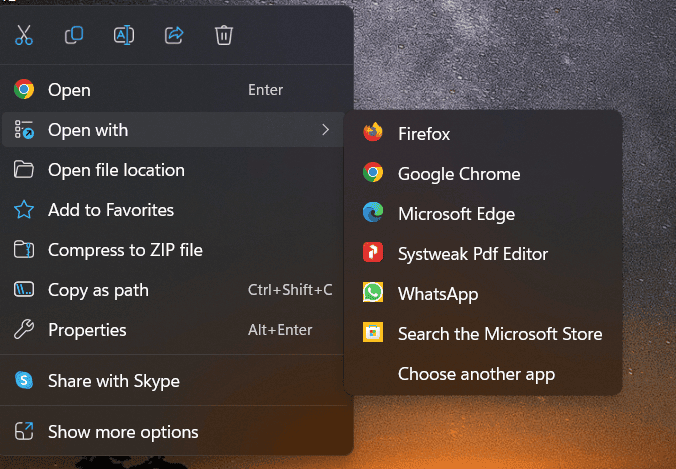Open with Google Chrome from submenu
This screenshot has height=469, width=676.
[x=458, y=174]
